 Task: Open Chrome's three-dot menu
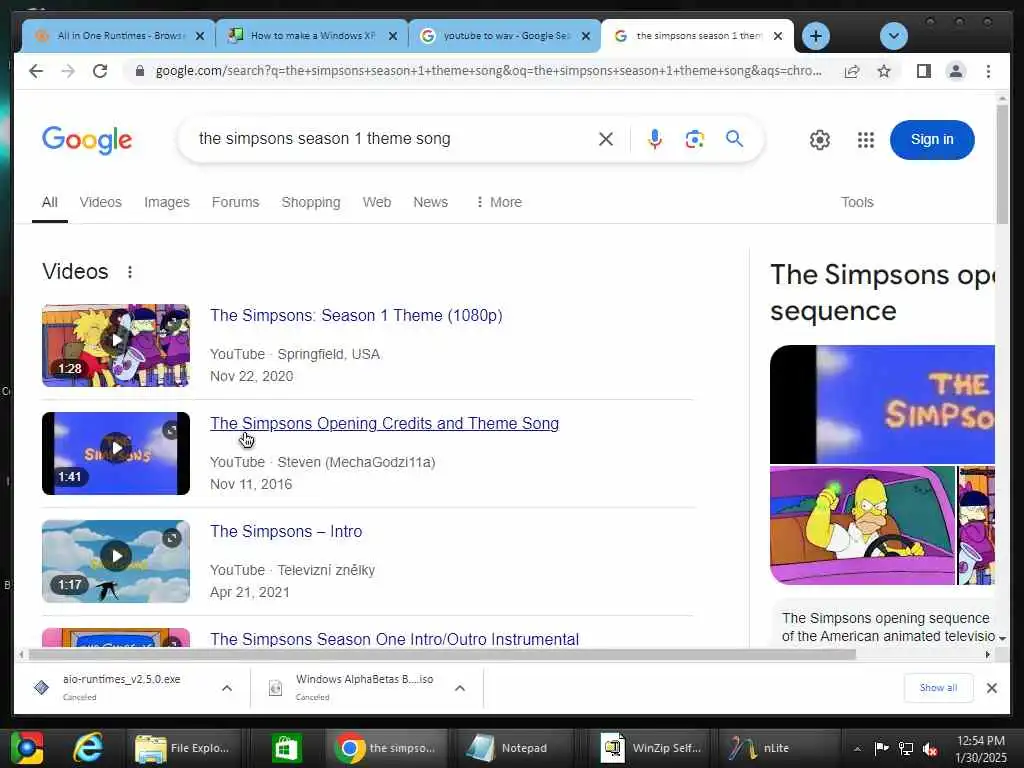pyautogui.click(x=988, y=71)
